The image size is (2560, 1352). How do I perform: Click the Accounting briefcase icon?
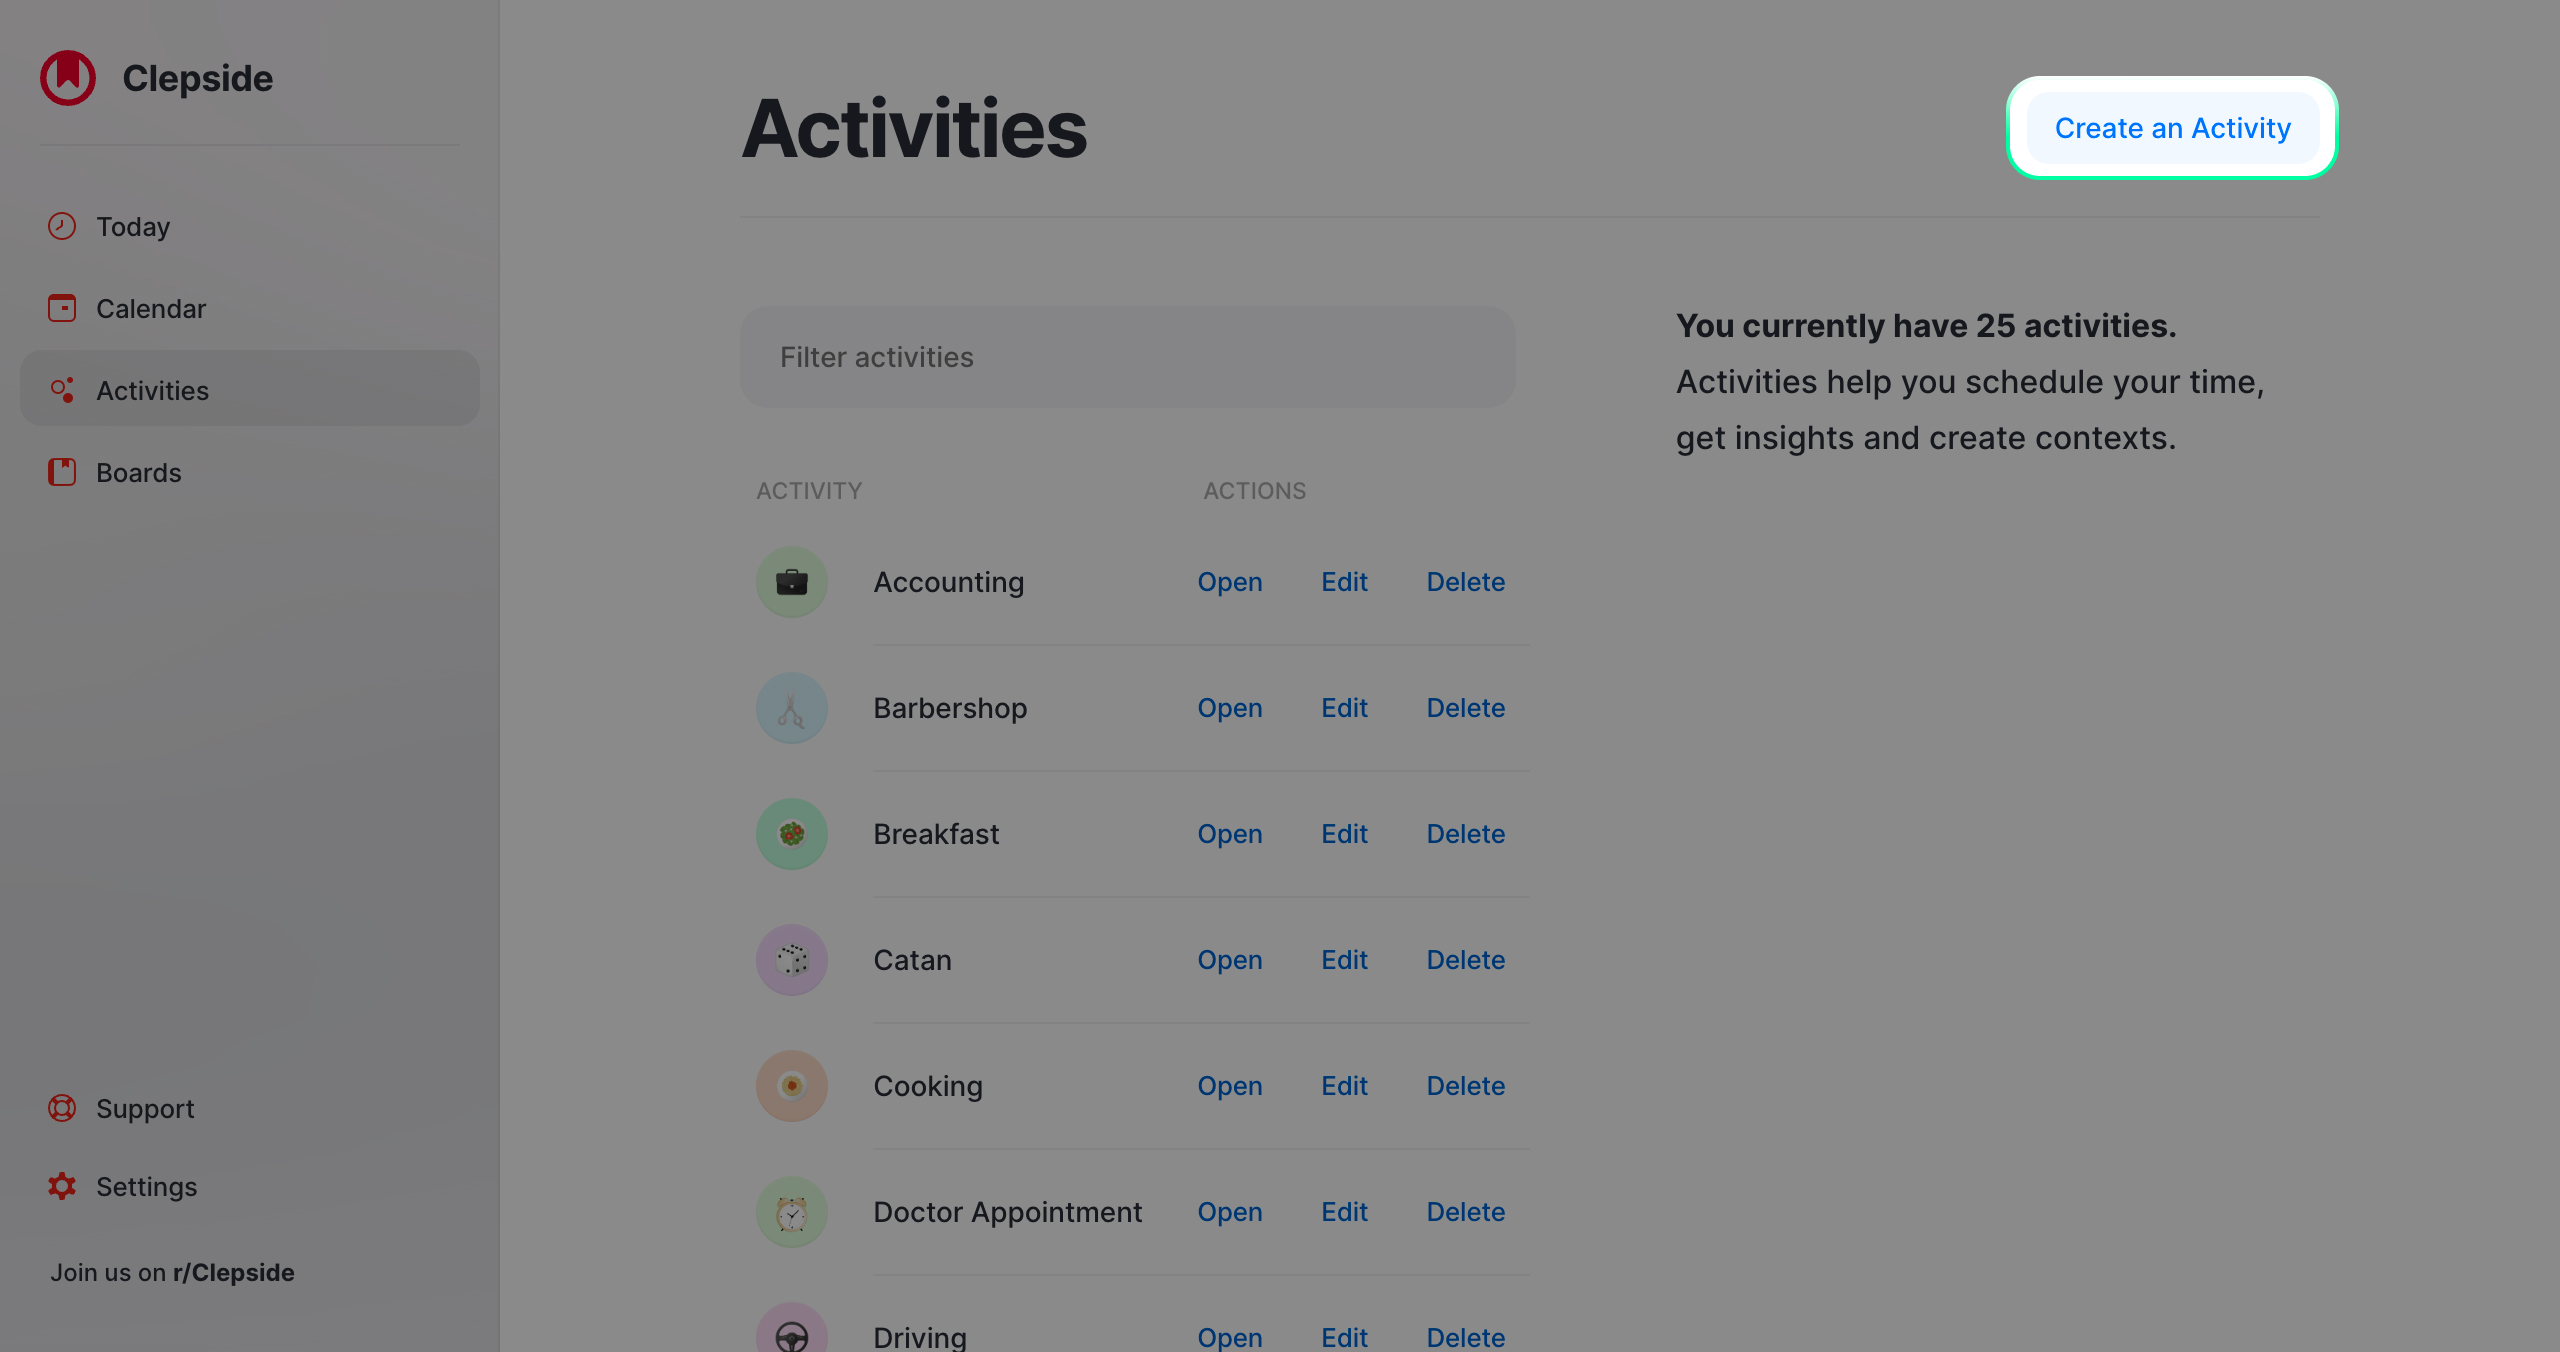pos(791,581)
